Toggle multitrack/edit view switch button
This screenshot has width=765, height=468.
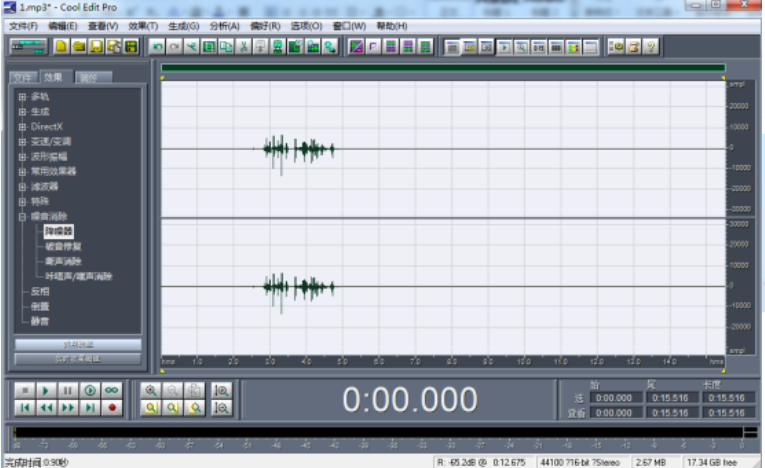28,46
